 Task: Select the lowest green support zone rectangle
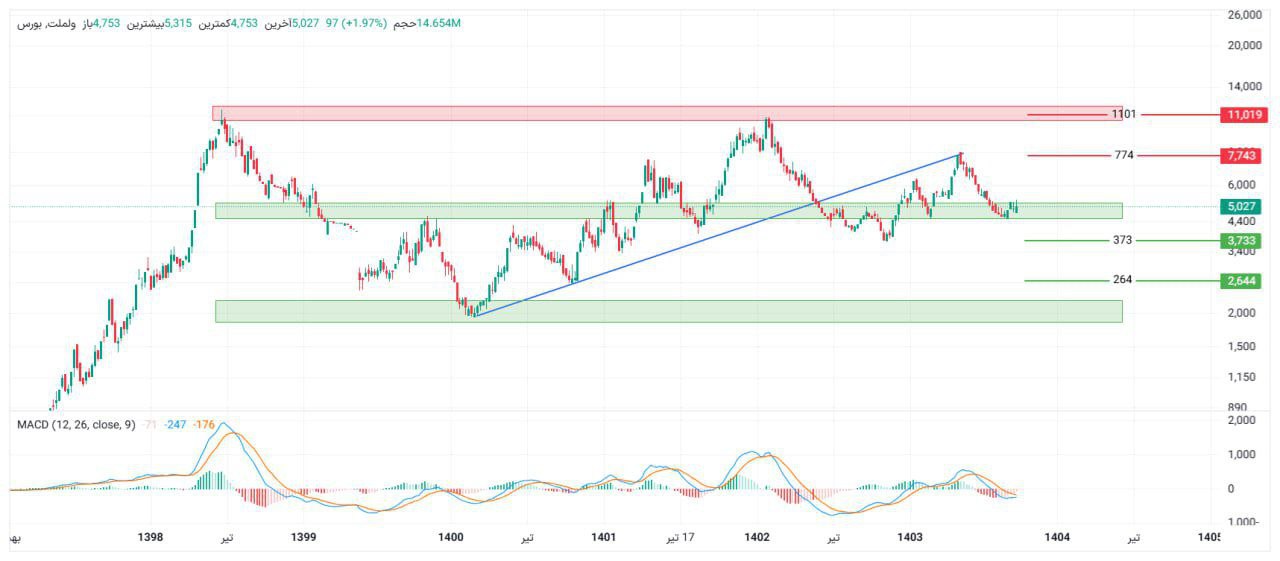click(x=668, y=311)
